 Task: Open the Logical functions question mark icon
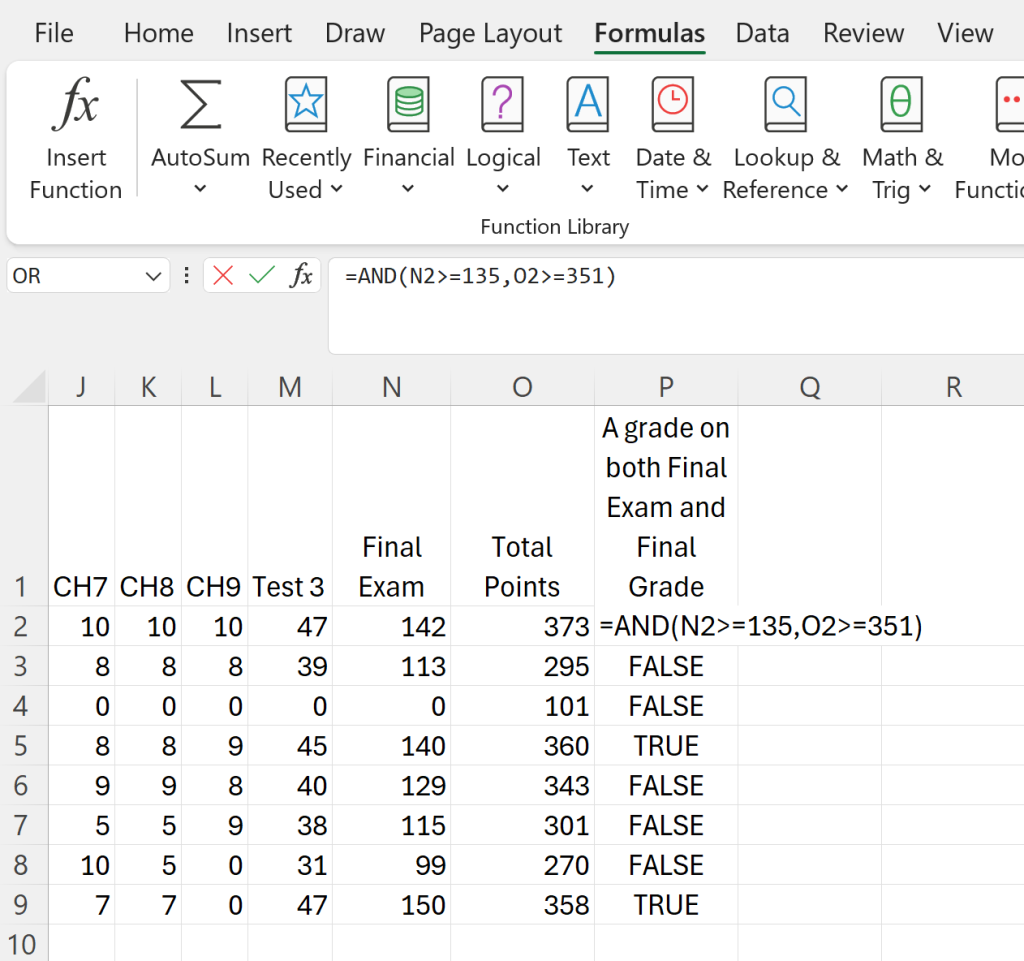pos(503,106)
